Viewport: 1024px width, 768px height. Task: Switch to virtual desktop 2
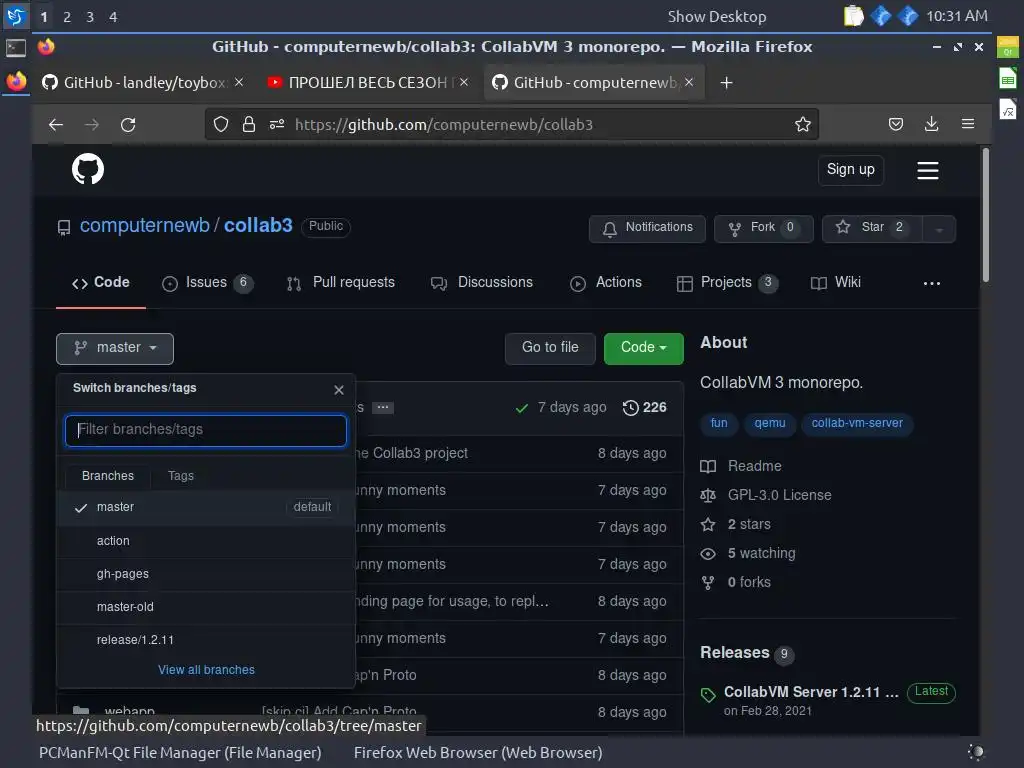pyautogui.click(x=67, y=16)
